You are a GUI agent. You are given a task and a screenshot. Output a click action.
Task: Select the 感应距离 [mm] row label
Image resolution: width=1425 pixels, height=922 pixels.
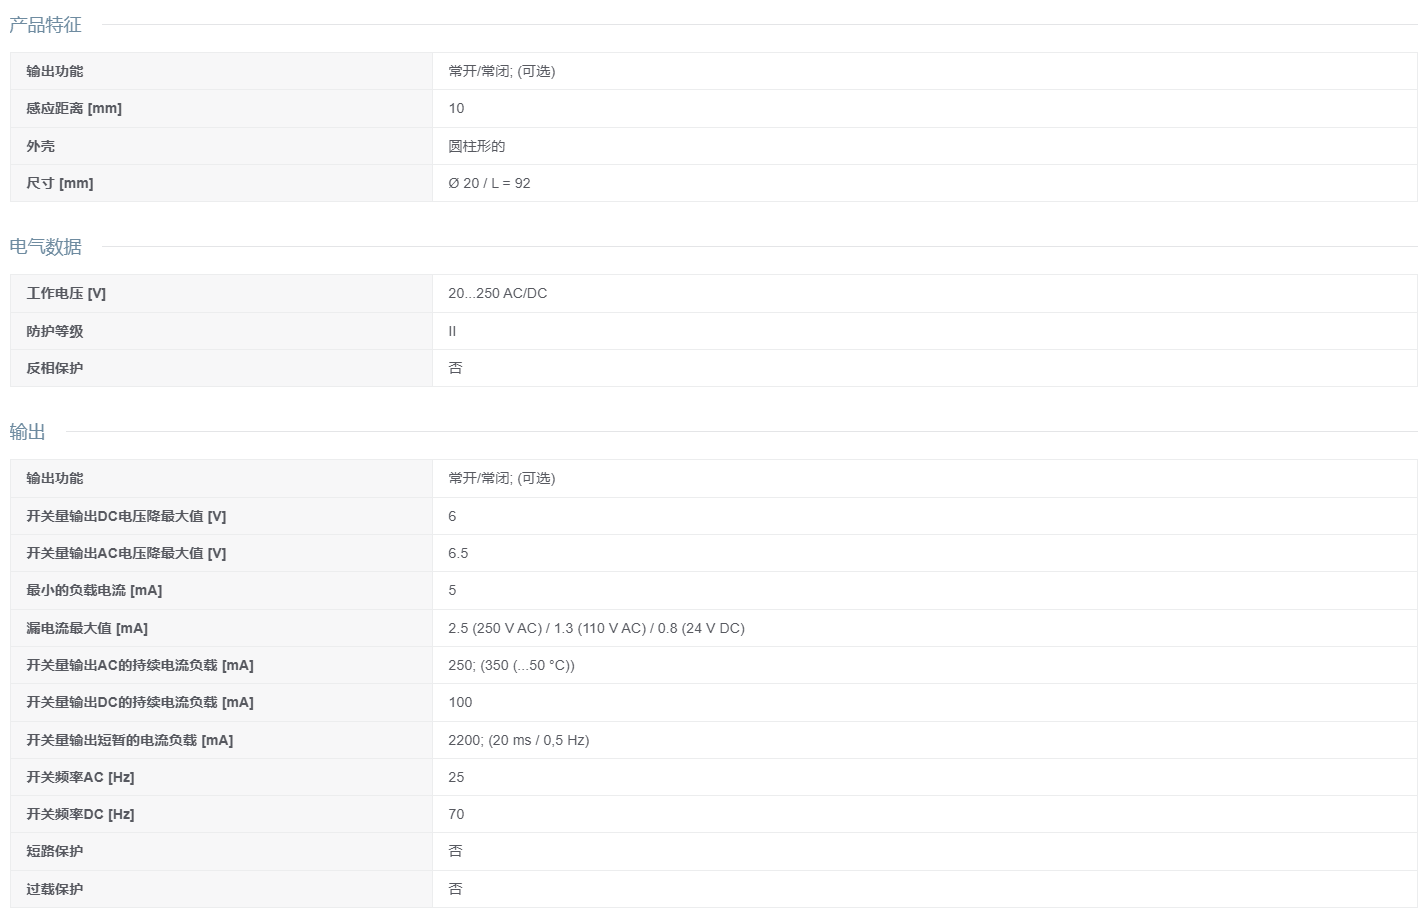point(74,108)
